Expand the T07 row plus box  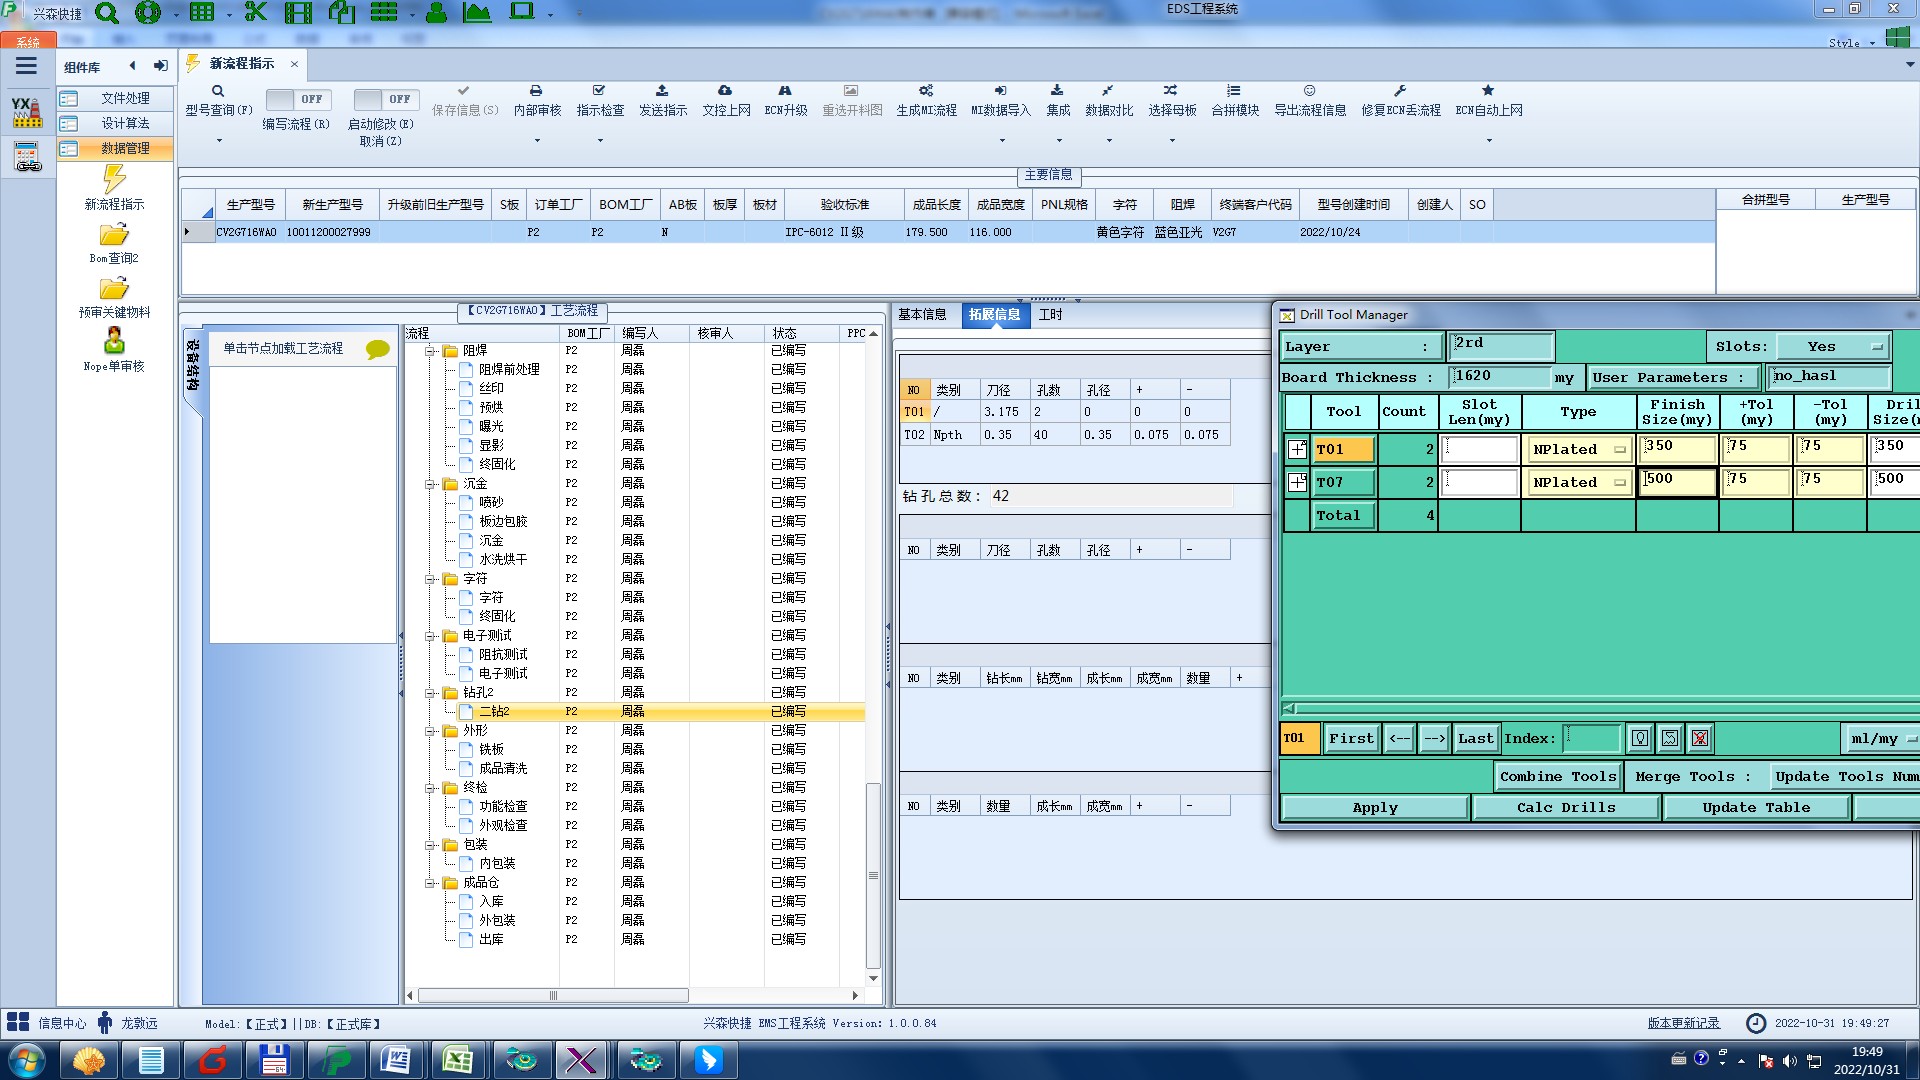click(1297, 482)
